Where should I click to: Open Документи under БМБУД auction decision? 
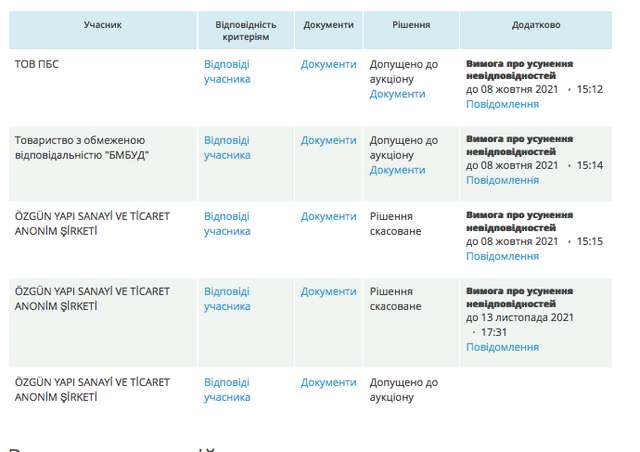coord(397,170)
